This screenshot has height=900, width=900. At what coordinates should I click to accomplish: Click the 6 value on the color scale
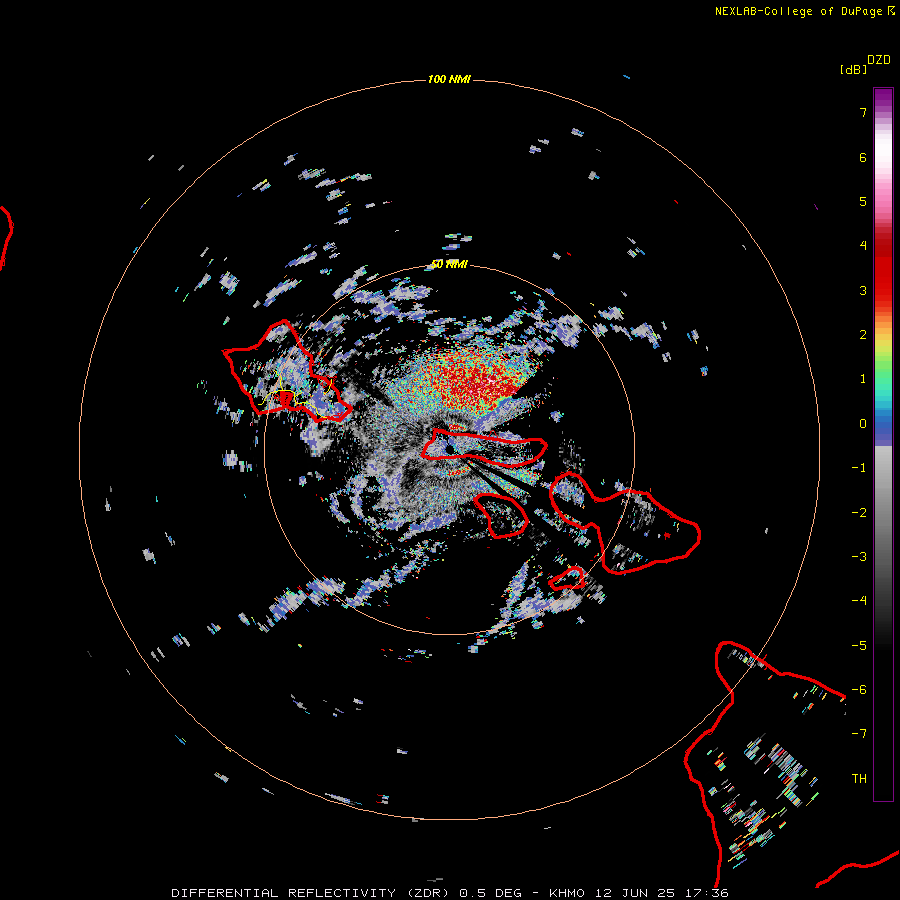(863, 157)
